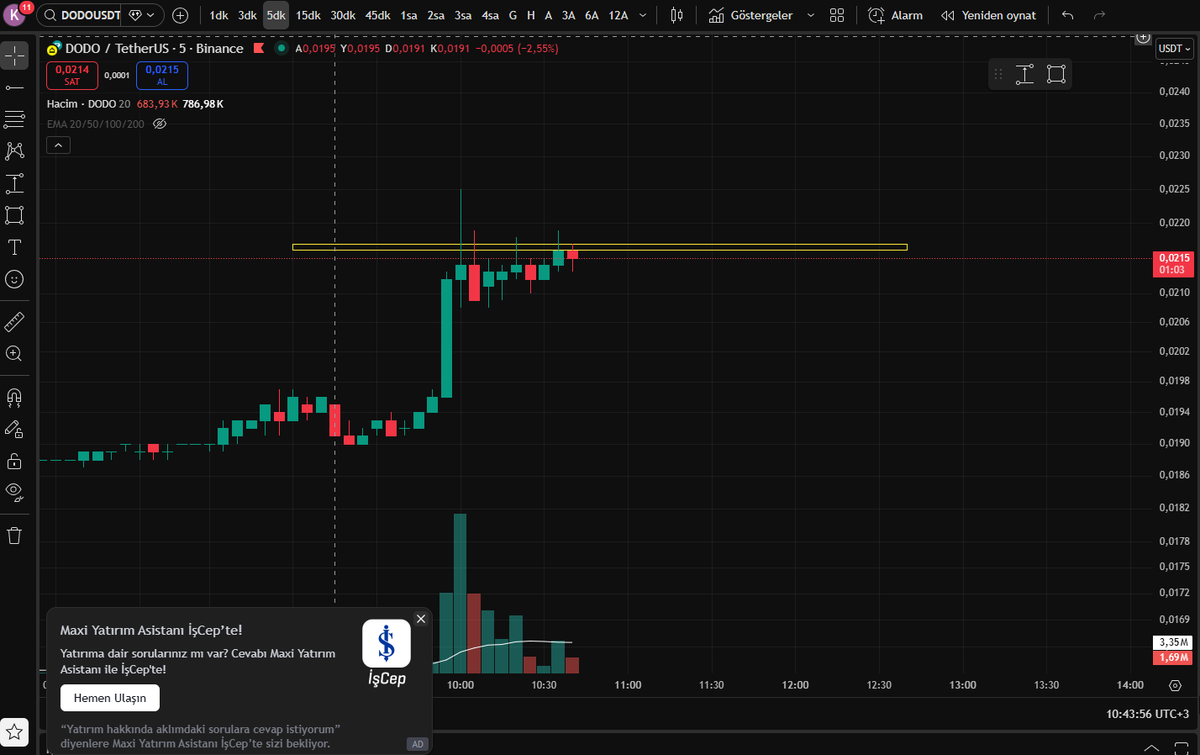Screen dimensions: 1200x755
Task: Switch to the 15dk interval
Action: pyautogui.click(x=307, y=15)
